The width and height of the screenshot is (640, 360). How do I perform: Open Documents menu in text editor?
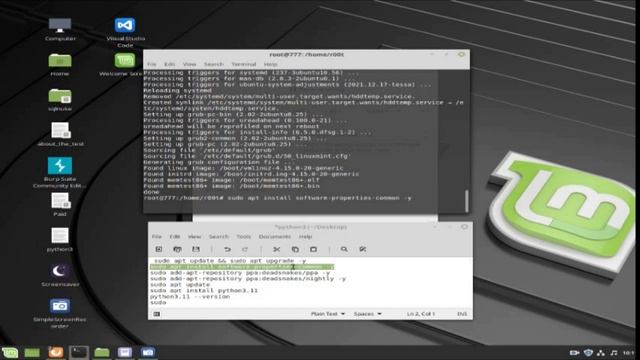[275, 236]
